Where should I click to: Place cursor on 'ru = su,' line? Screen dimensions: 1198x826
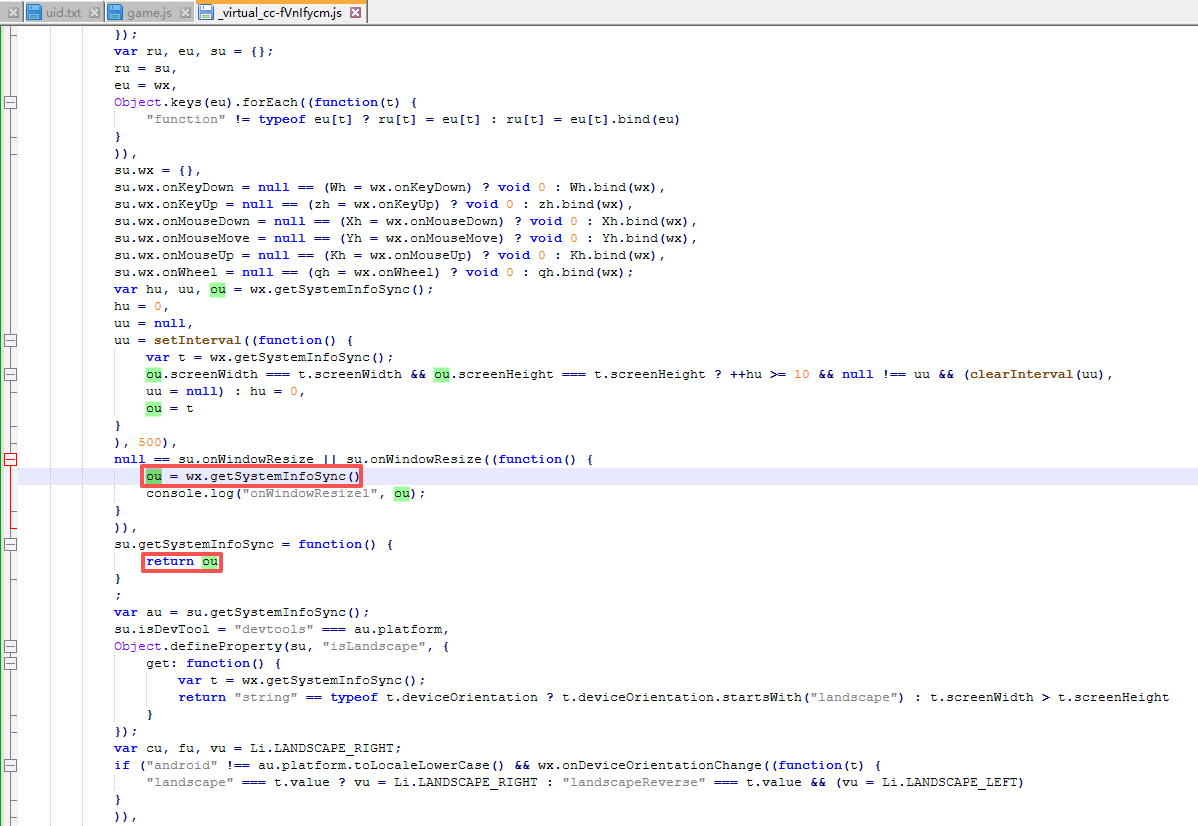coord(145,68)
